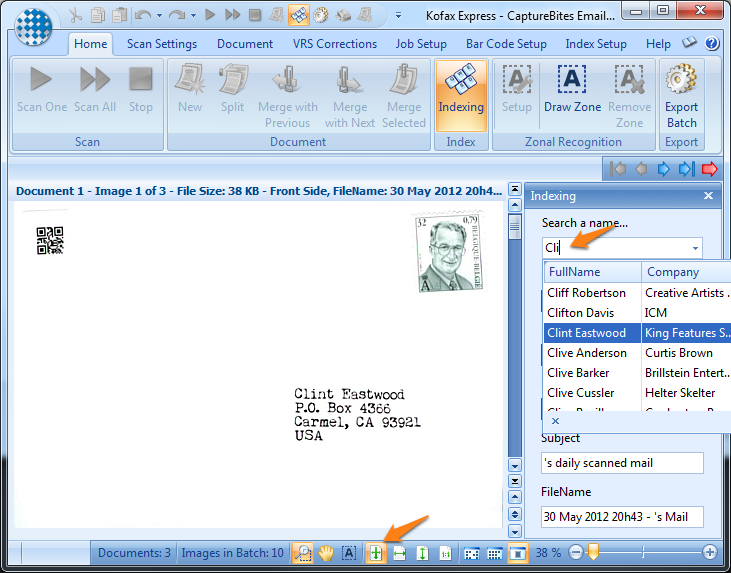
Task: Open the Scan Settings tab
Action: tap(162, 44)
